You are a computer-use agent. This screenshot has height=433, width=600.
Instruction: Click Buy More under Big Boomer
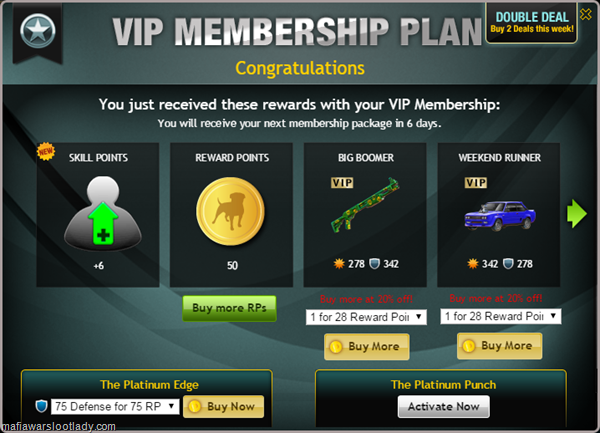pos(367,347)
